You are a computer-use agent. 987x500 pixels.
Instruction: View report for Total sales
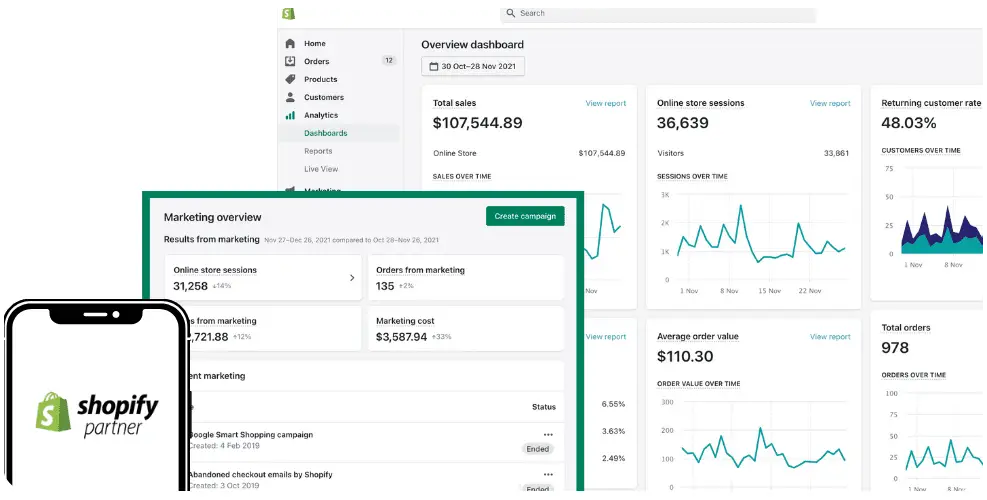(606, 103)
